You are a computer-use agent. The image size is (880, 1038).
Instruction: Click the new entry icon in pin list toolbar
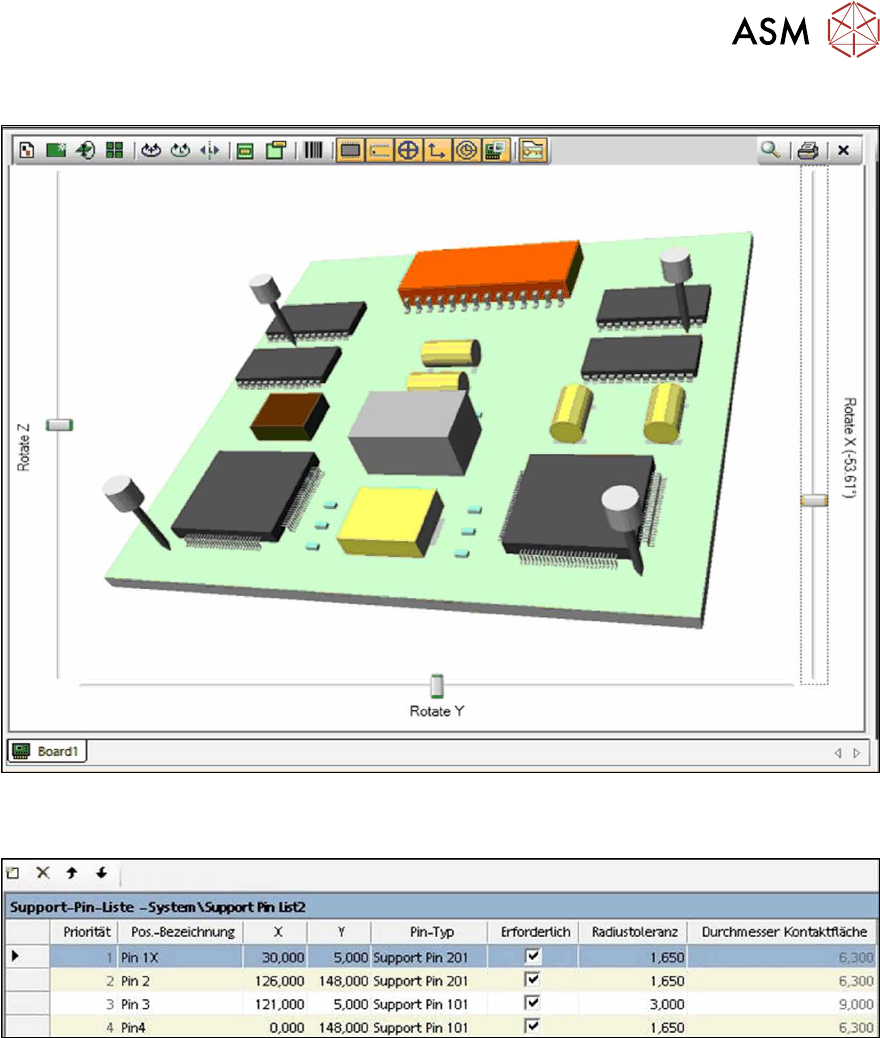point(13,873)
